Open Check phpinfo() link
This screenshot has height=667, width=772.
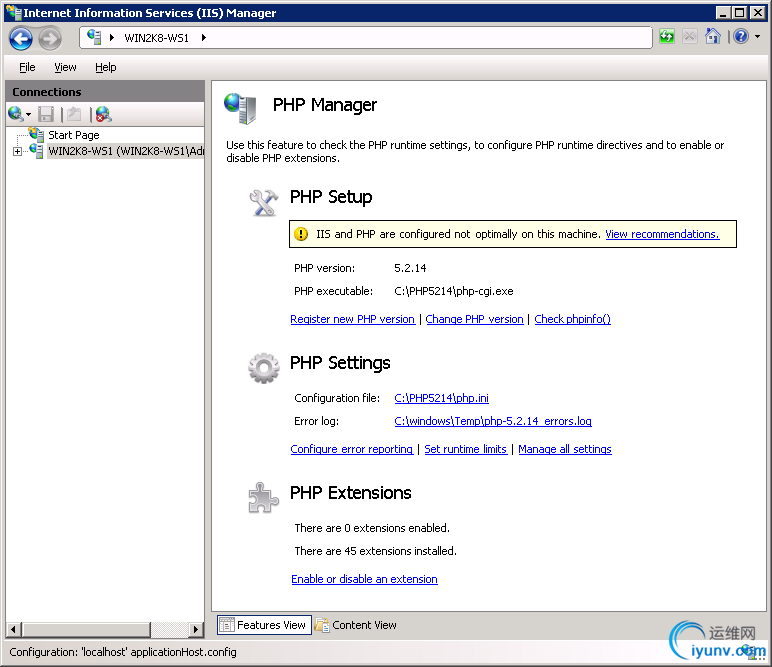coord(573,319)
